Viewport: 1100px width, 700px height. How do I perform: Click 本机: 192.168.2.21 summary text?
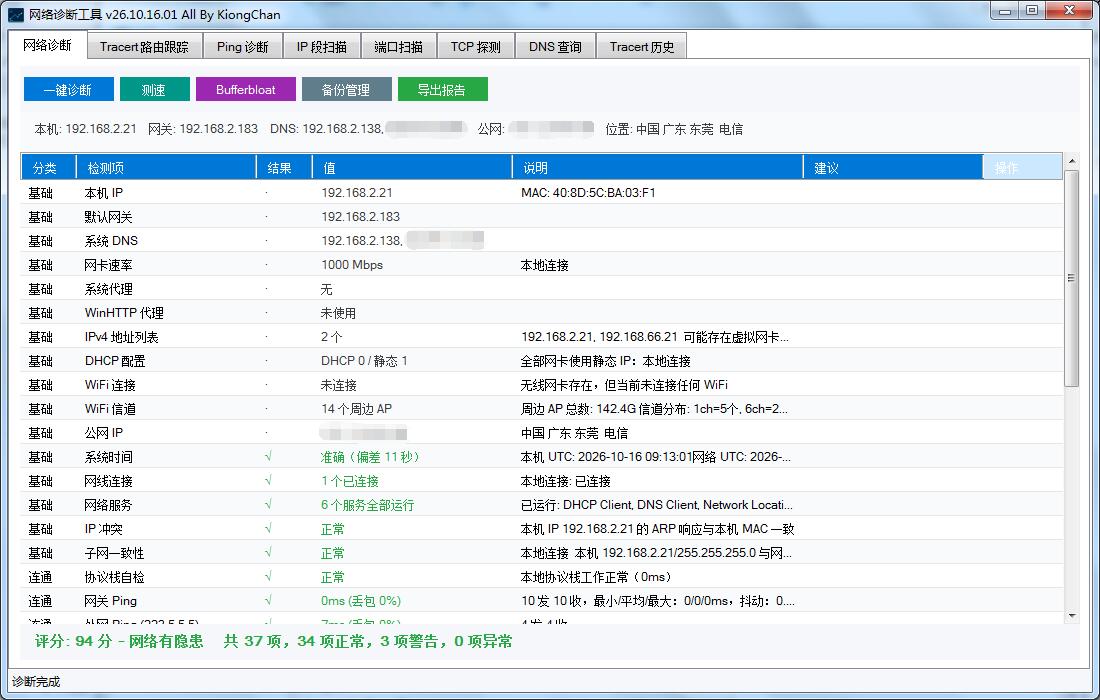(86, 129)
